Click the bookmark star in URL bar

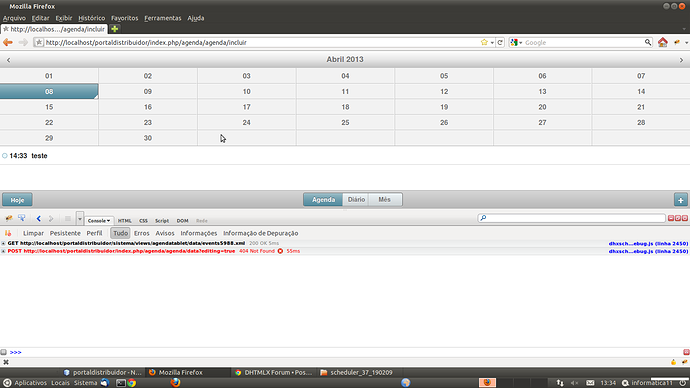coord(484,42)
